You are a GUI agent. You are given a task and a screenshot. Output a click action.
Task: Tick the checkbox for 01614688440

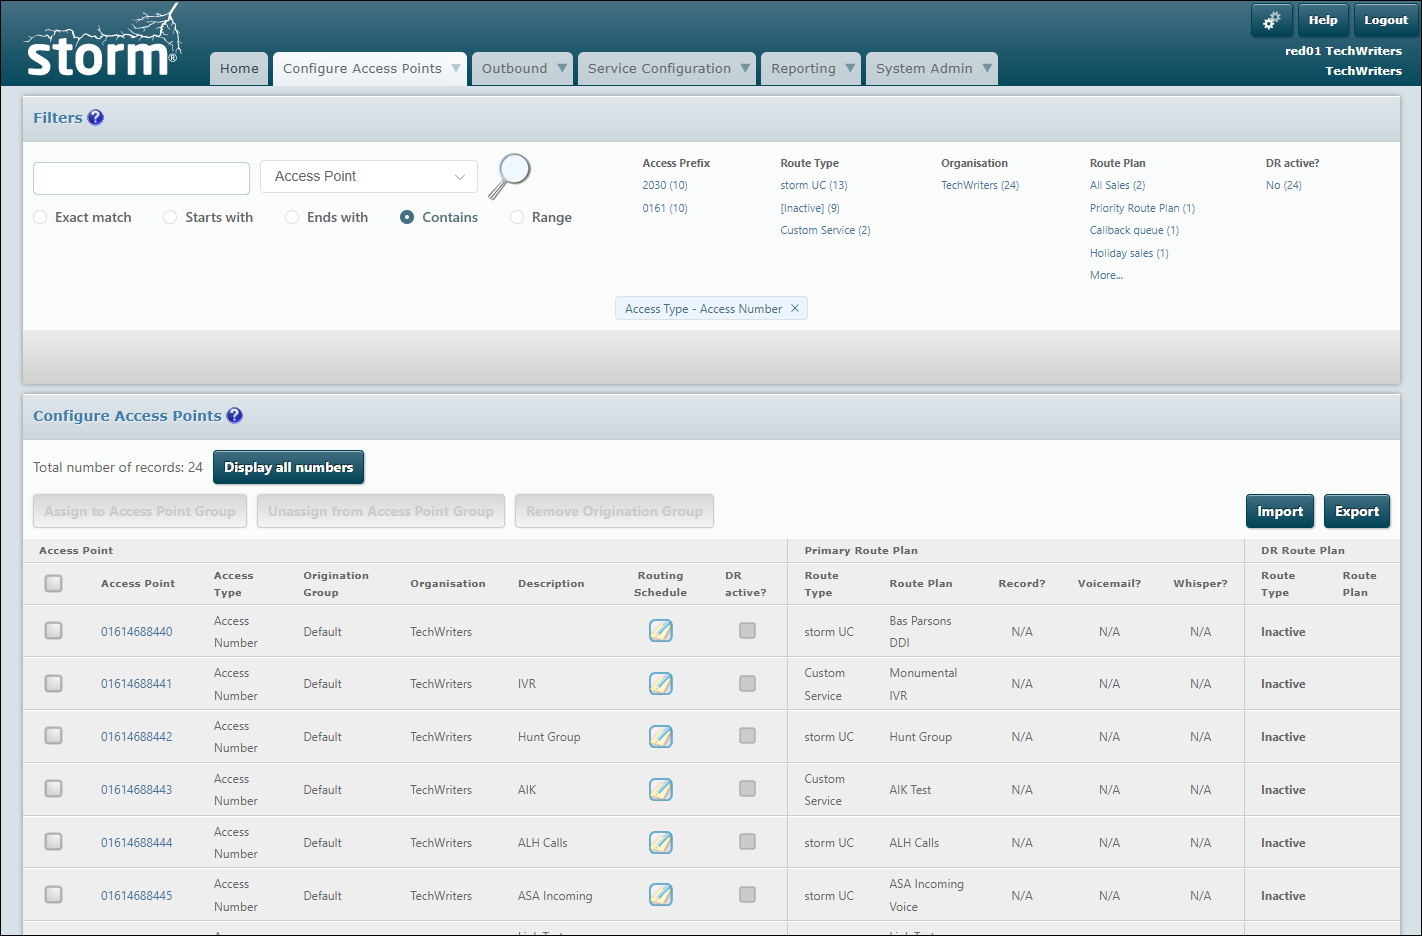pyautogui.click(x=54, y=631)
